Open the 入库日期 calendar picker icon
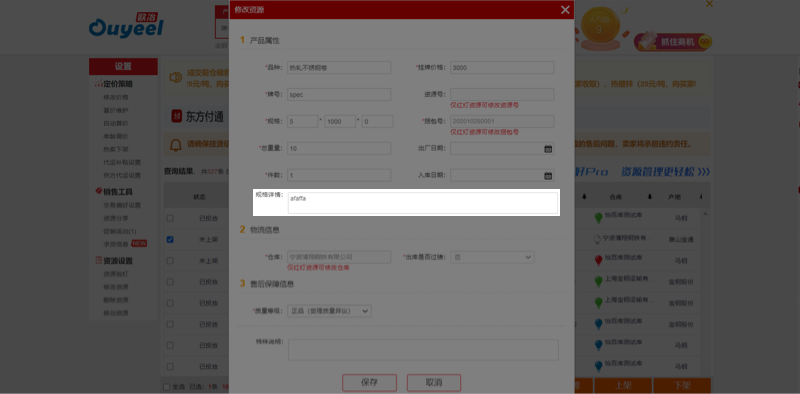This screenshot has width=800, height=394. point(548,176)
